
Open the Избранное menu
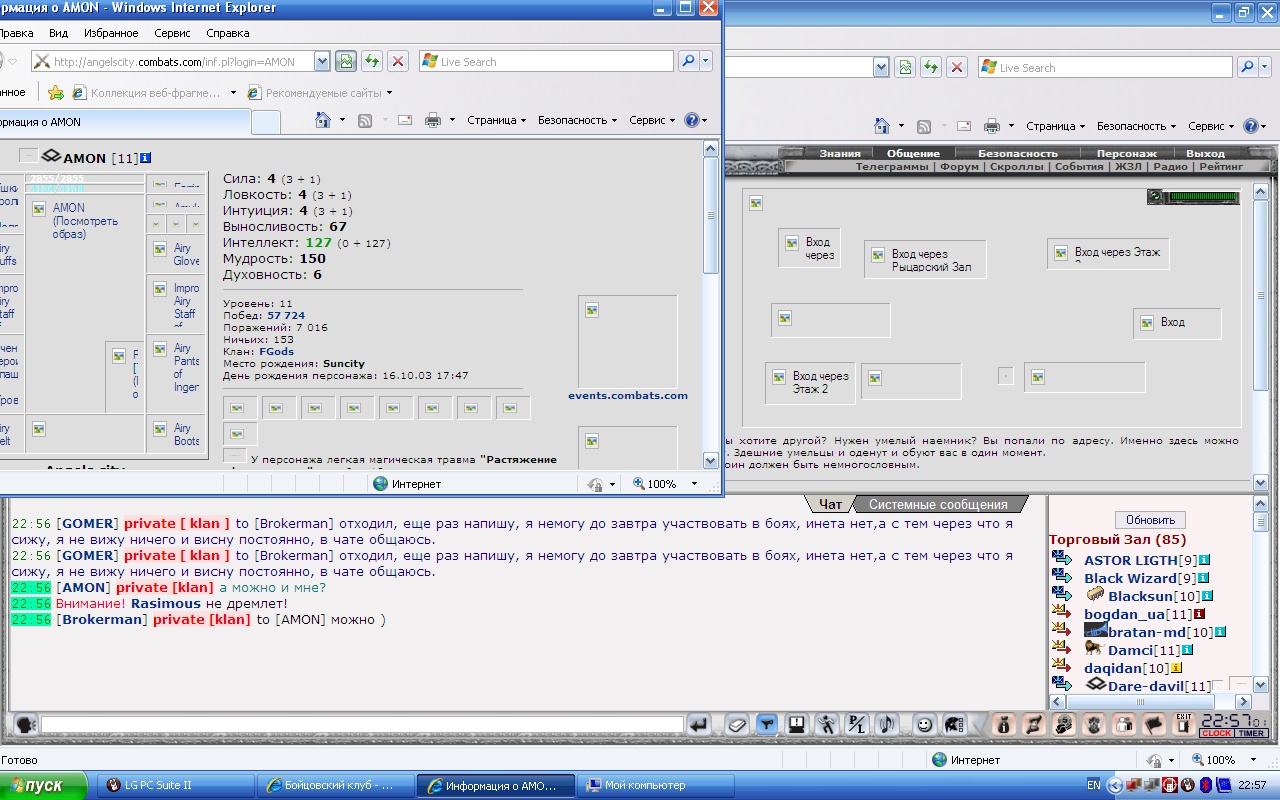click(x=111, y=33)
